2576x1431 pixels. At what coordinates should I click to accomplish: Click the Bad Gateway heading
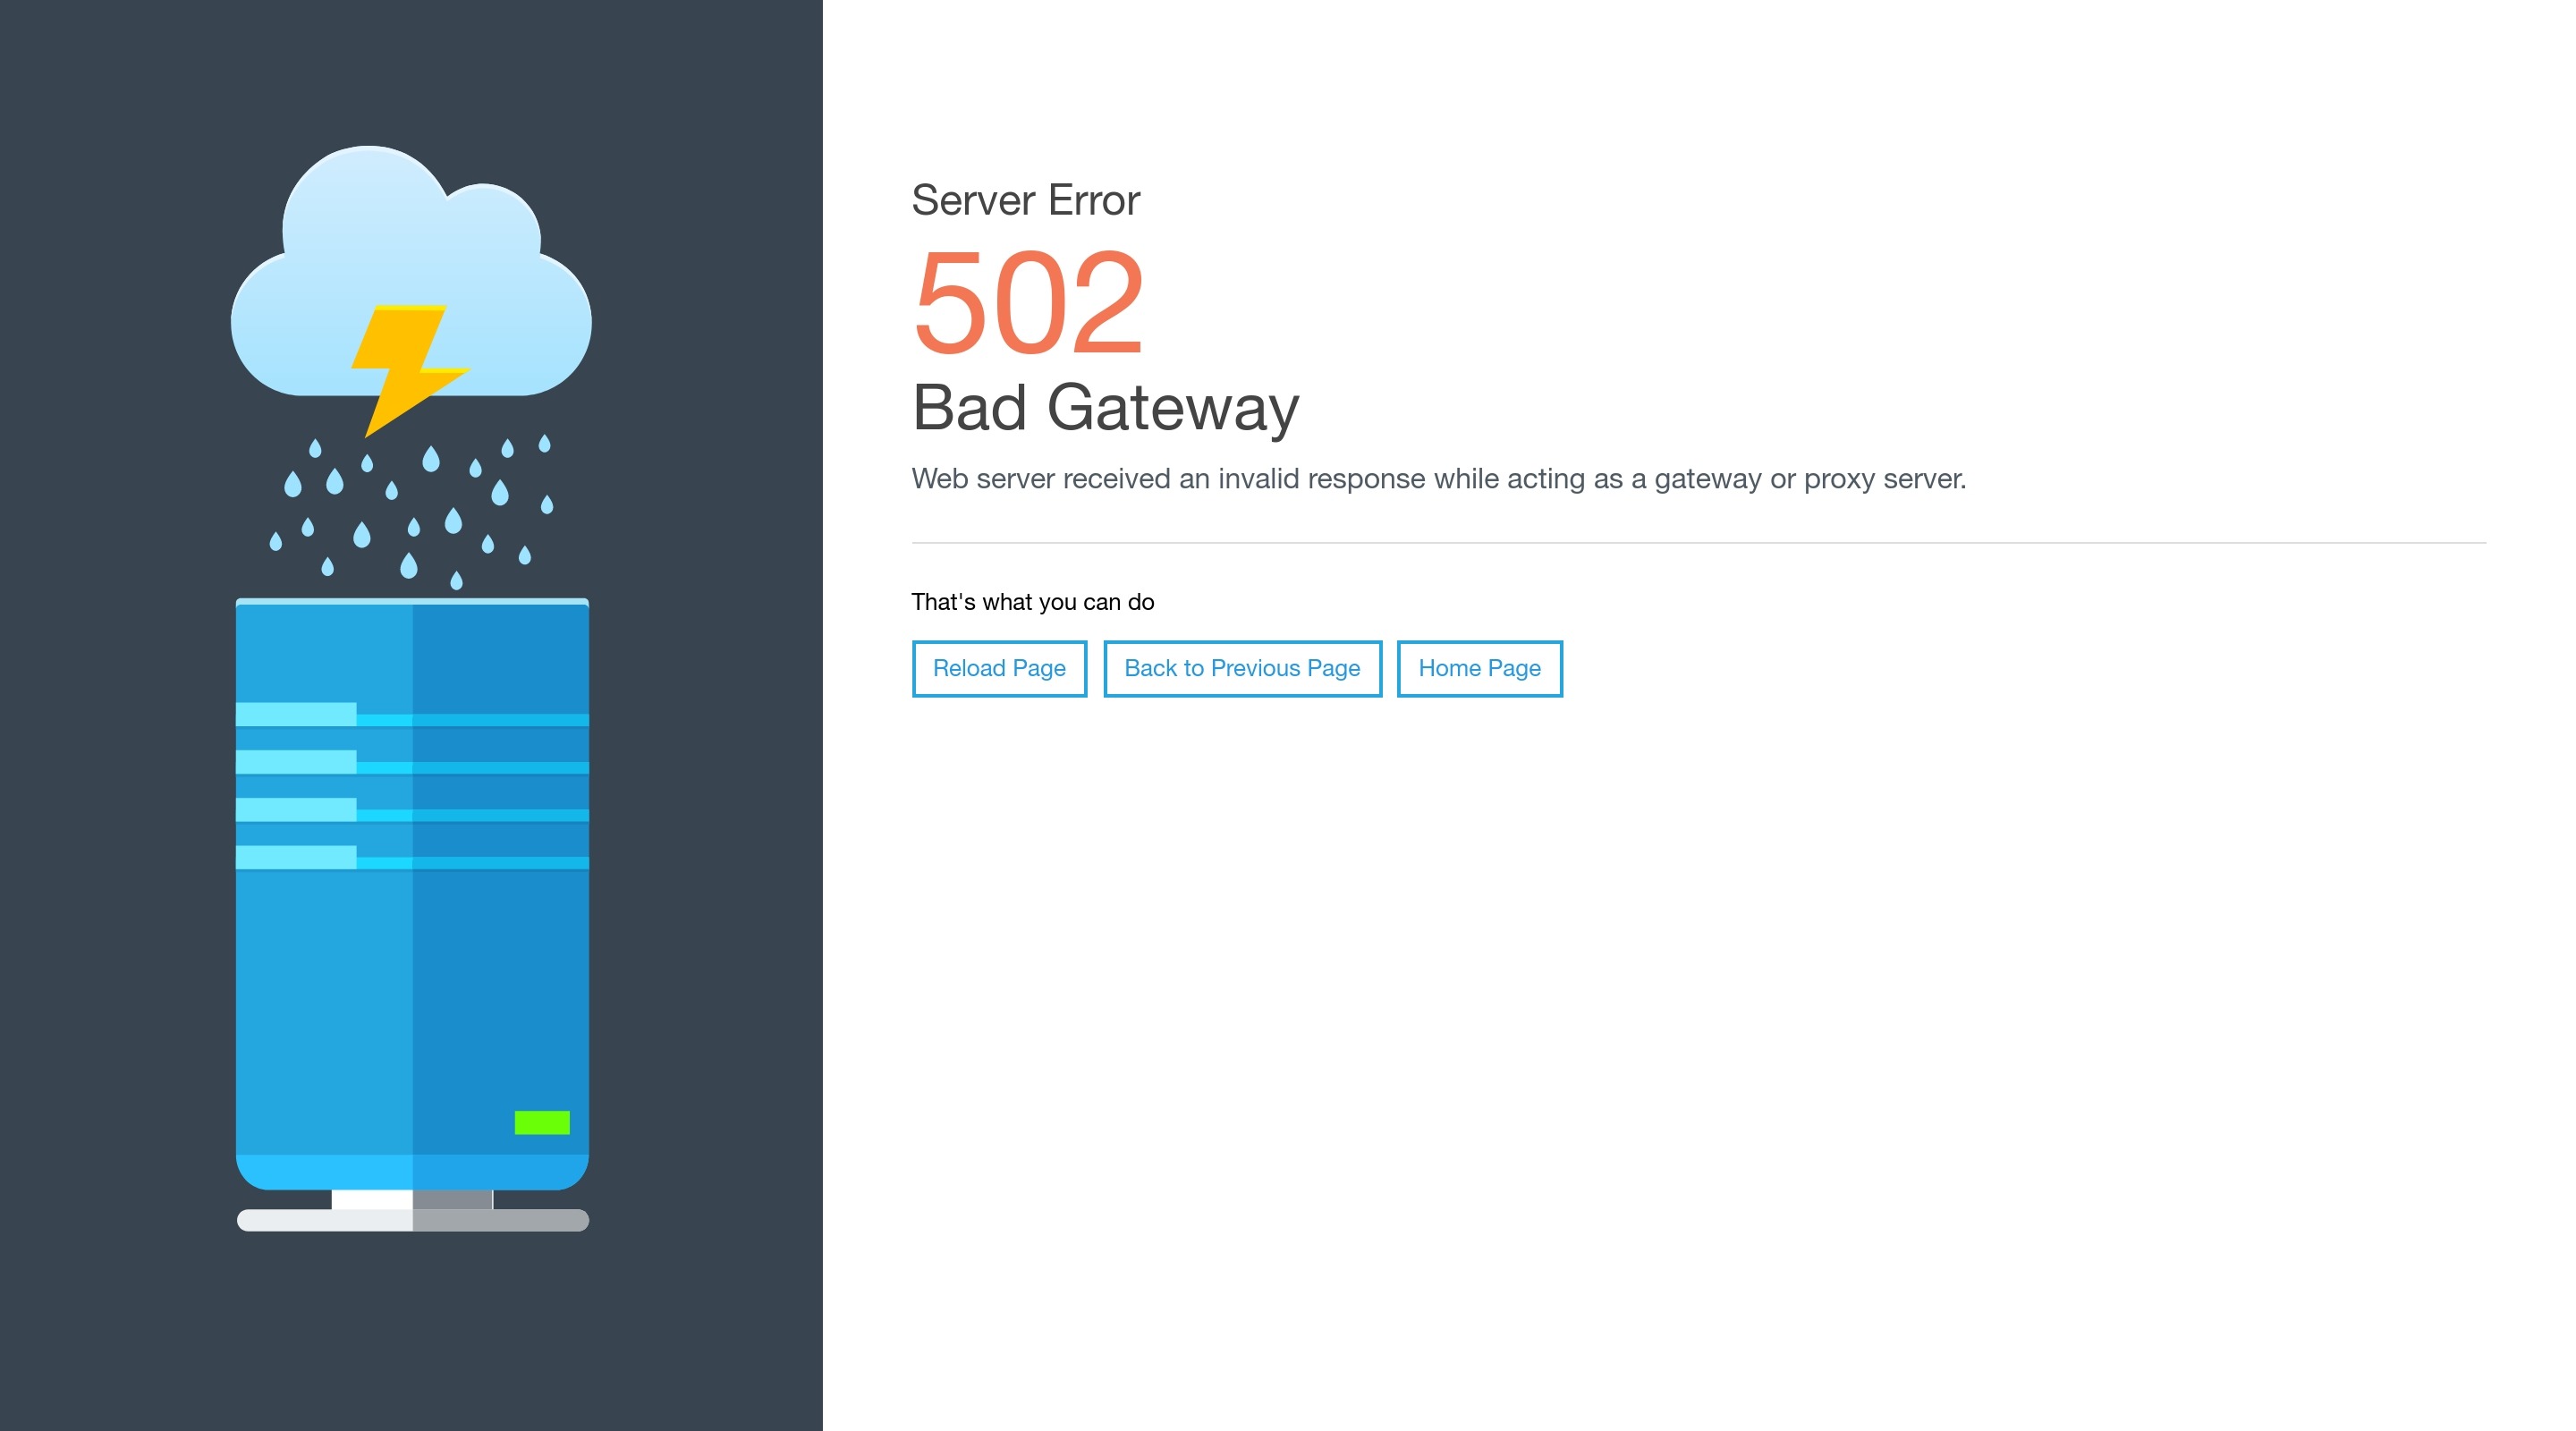1105,408
